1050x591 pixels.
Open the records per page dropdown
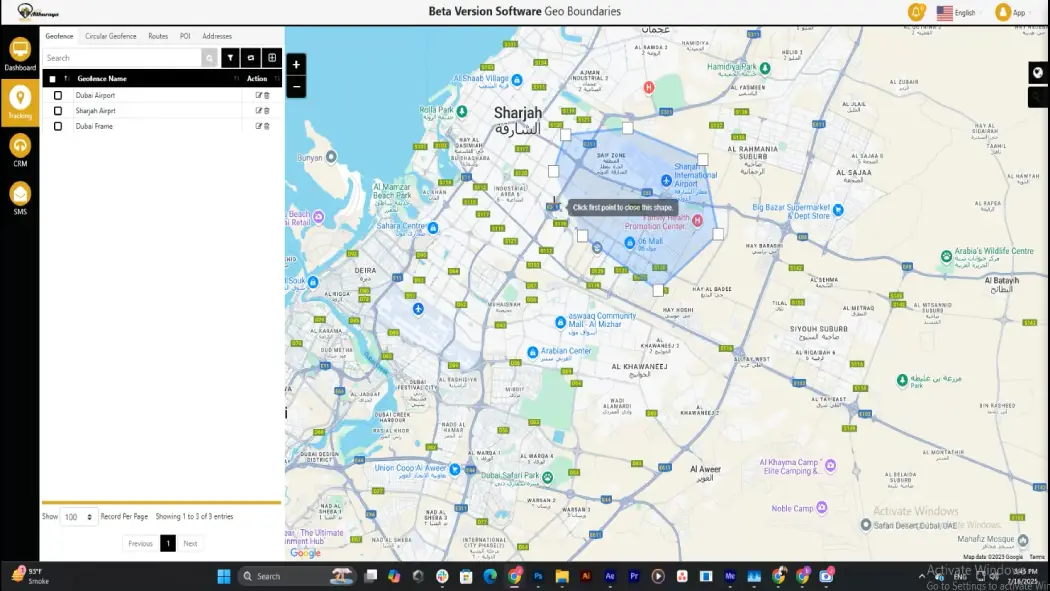pyautogui.click(x=78, y=517)
